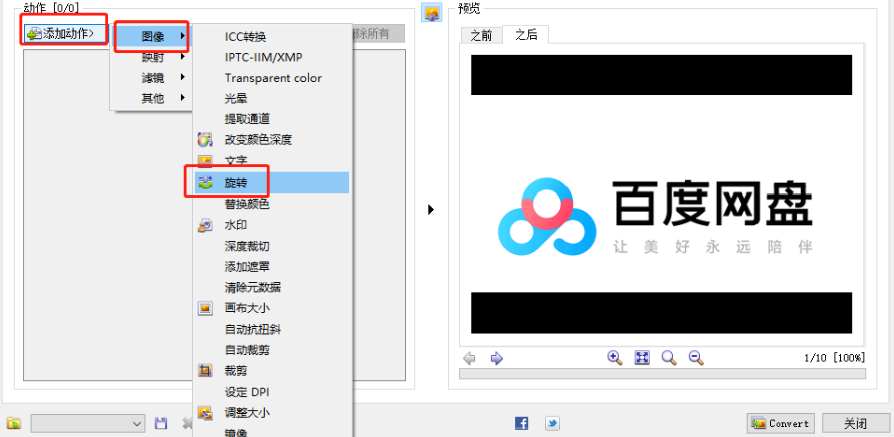Expand the 映射 submenu entry
The image size is (894, 437).
(152, 57)
